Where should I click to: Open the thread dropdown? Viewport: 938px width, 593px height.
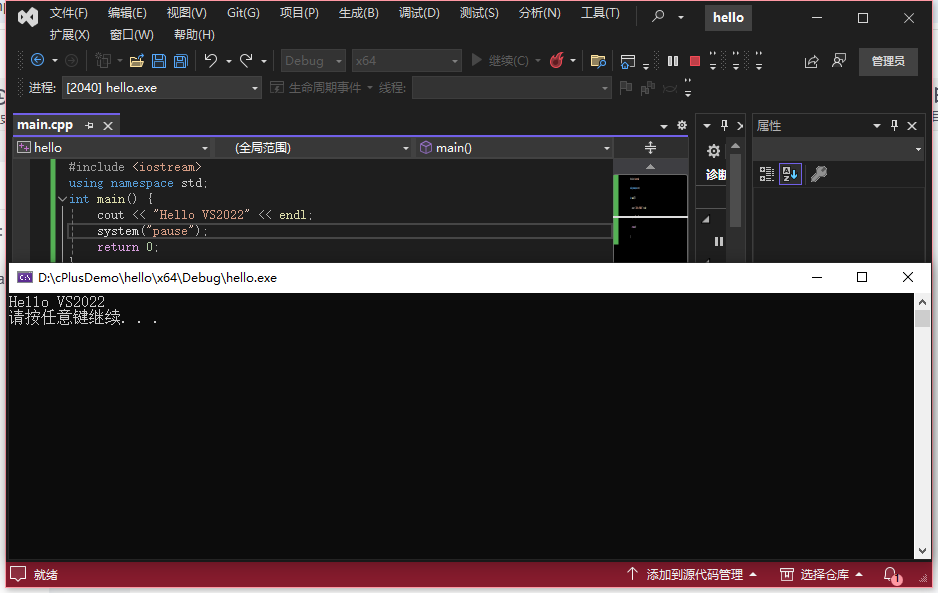click(511, 88)
